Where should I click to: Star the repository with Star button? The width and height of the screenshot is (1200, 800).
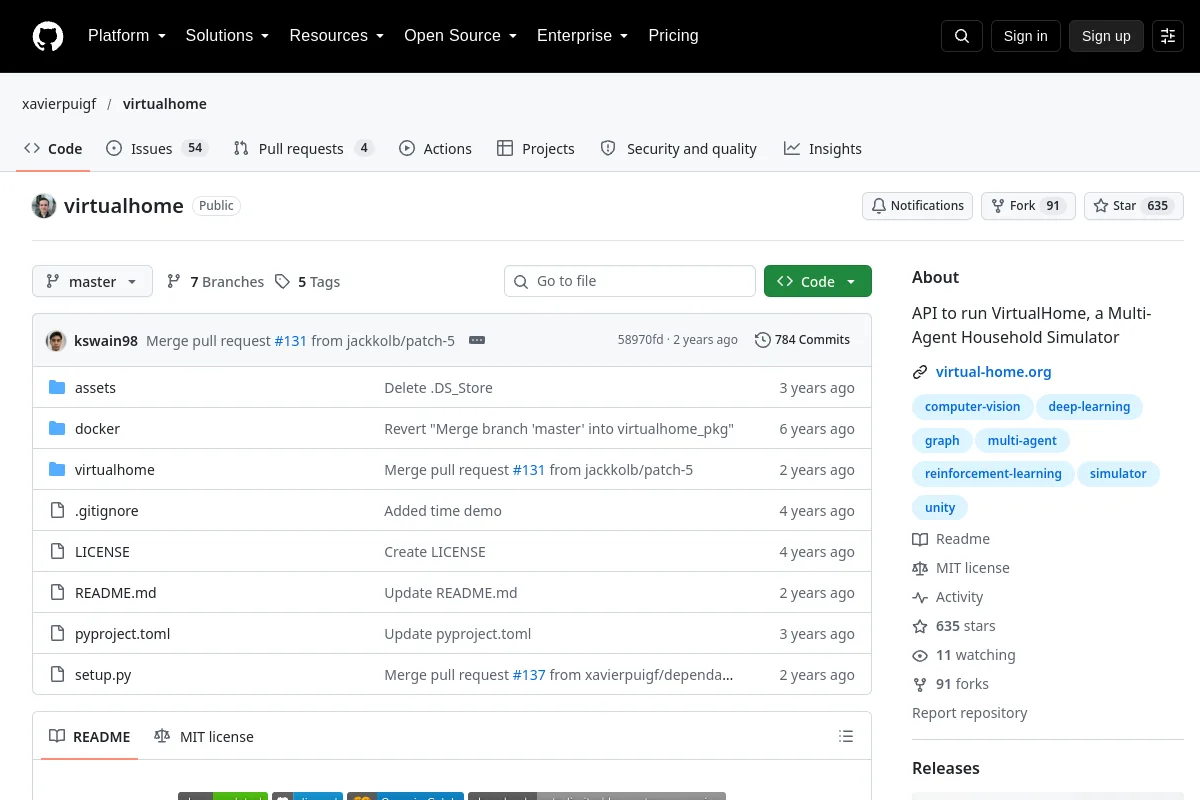[x=1134, y=206]
